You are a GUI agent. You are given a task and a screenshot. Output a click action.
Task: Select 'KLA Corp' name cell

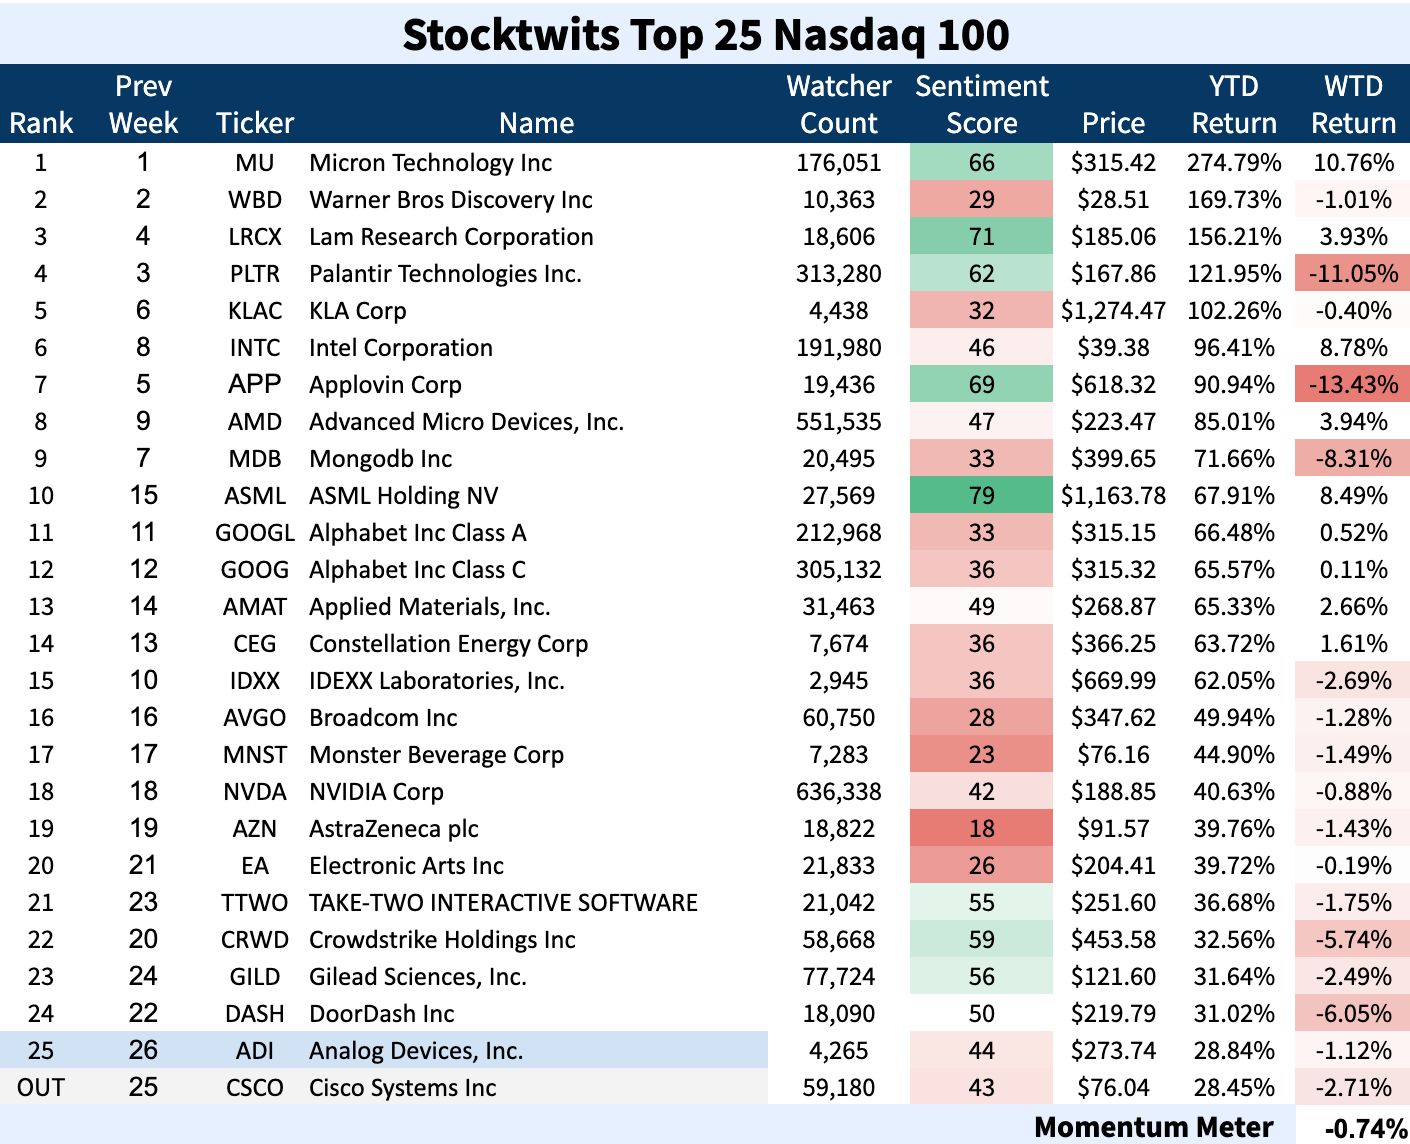tap(358, 311)
